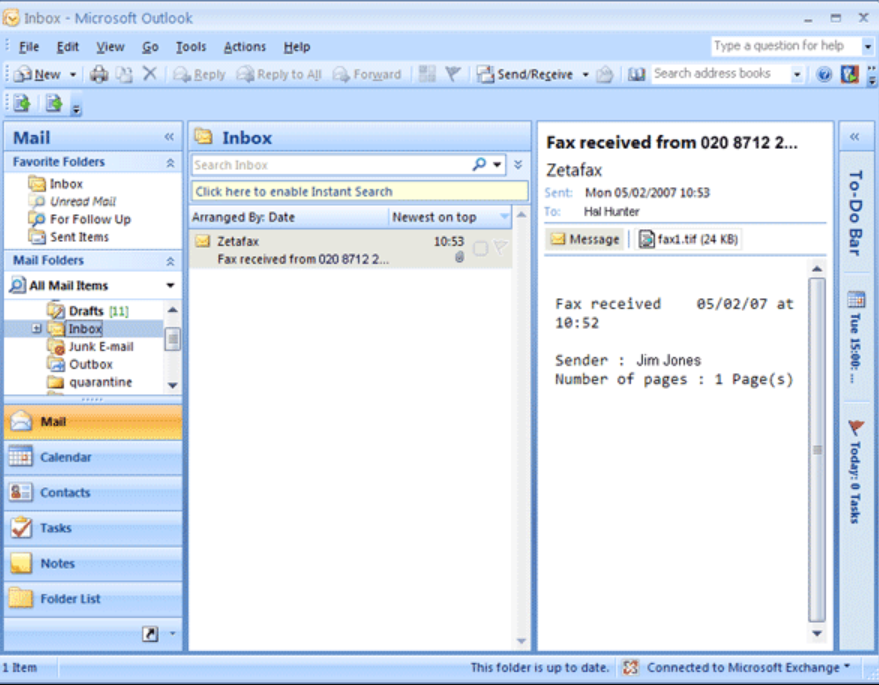Click the Follow Up flag toolbar icon
The height and width of the screenshot is (685, 879).
(x=453, y=73)
